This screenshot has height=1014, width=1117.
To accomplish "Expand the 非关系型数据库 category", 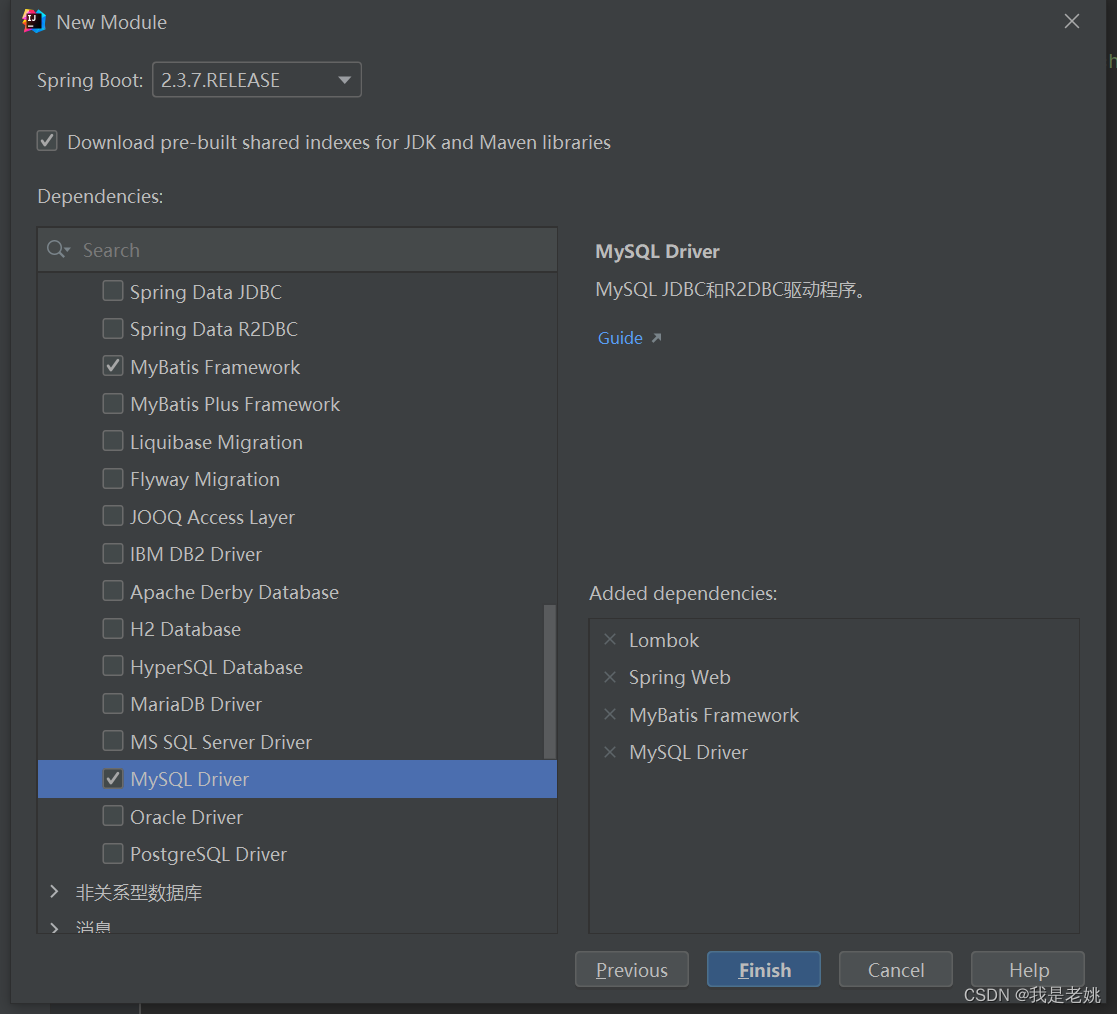I will [x=54, y=891].
